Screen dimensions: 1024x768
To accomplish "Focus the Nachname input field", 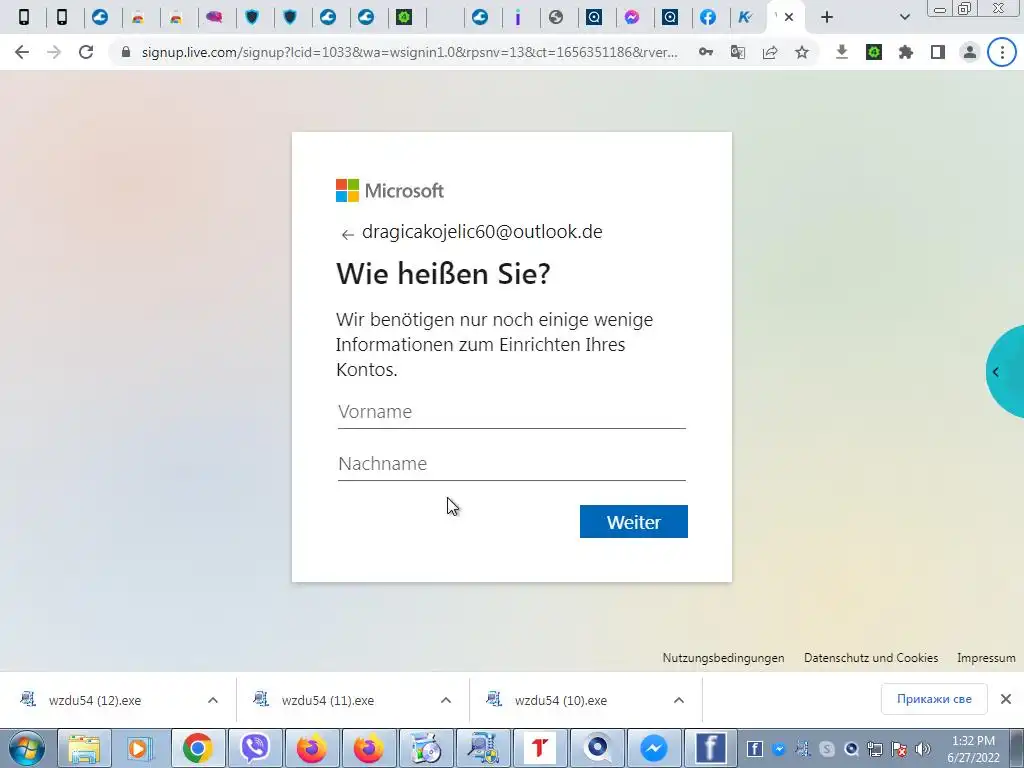I will click(x=512, y=464).
